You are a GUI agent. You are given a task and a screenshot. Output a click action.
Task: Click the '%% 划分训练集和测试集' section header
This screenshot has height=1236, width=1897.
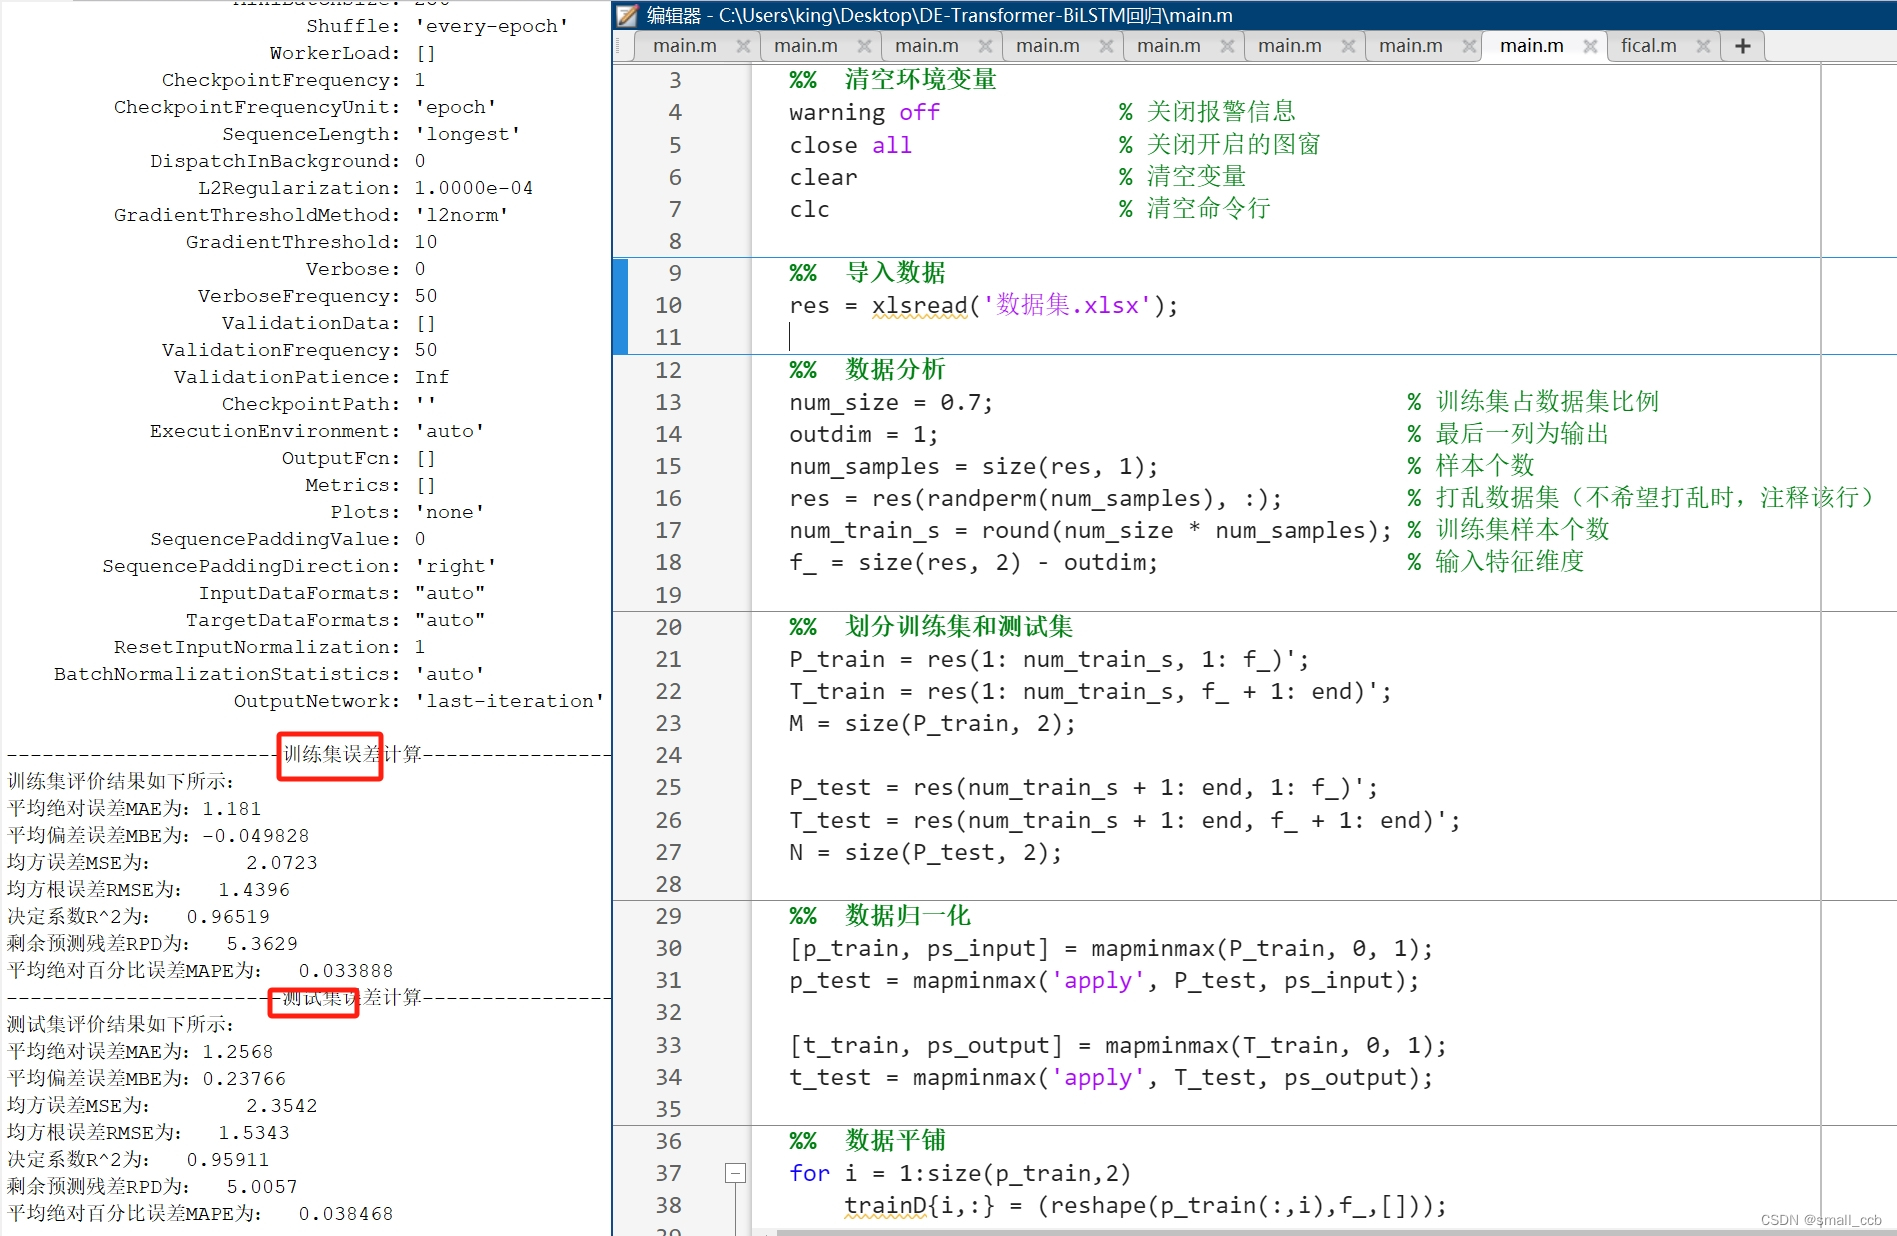pos(931,626)
